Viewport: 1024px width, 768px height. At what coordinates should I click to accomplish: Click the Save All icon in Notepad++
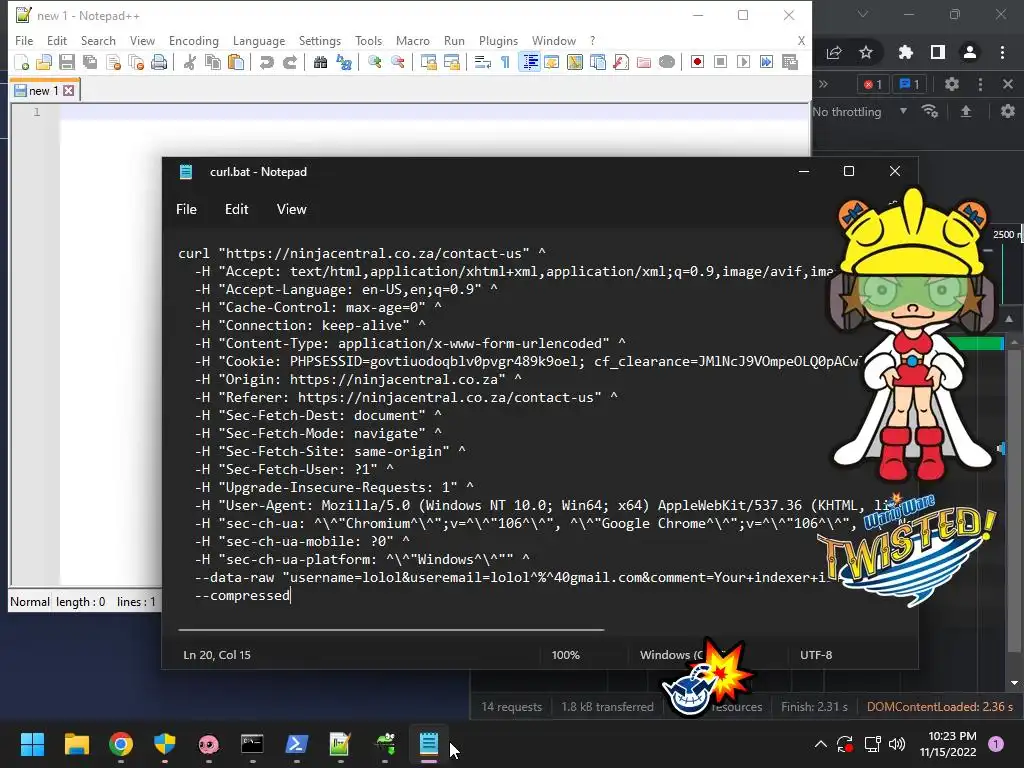click(90, 62)
